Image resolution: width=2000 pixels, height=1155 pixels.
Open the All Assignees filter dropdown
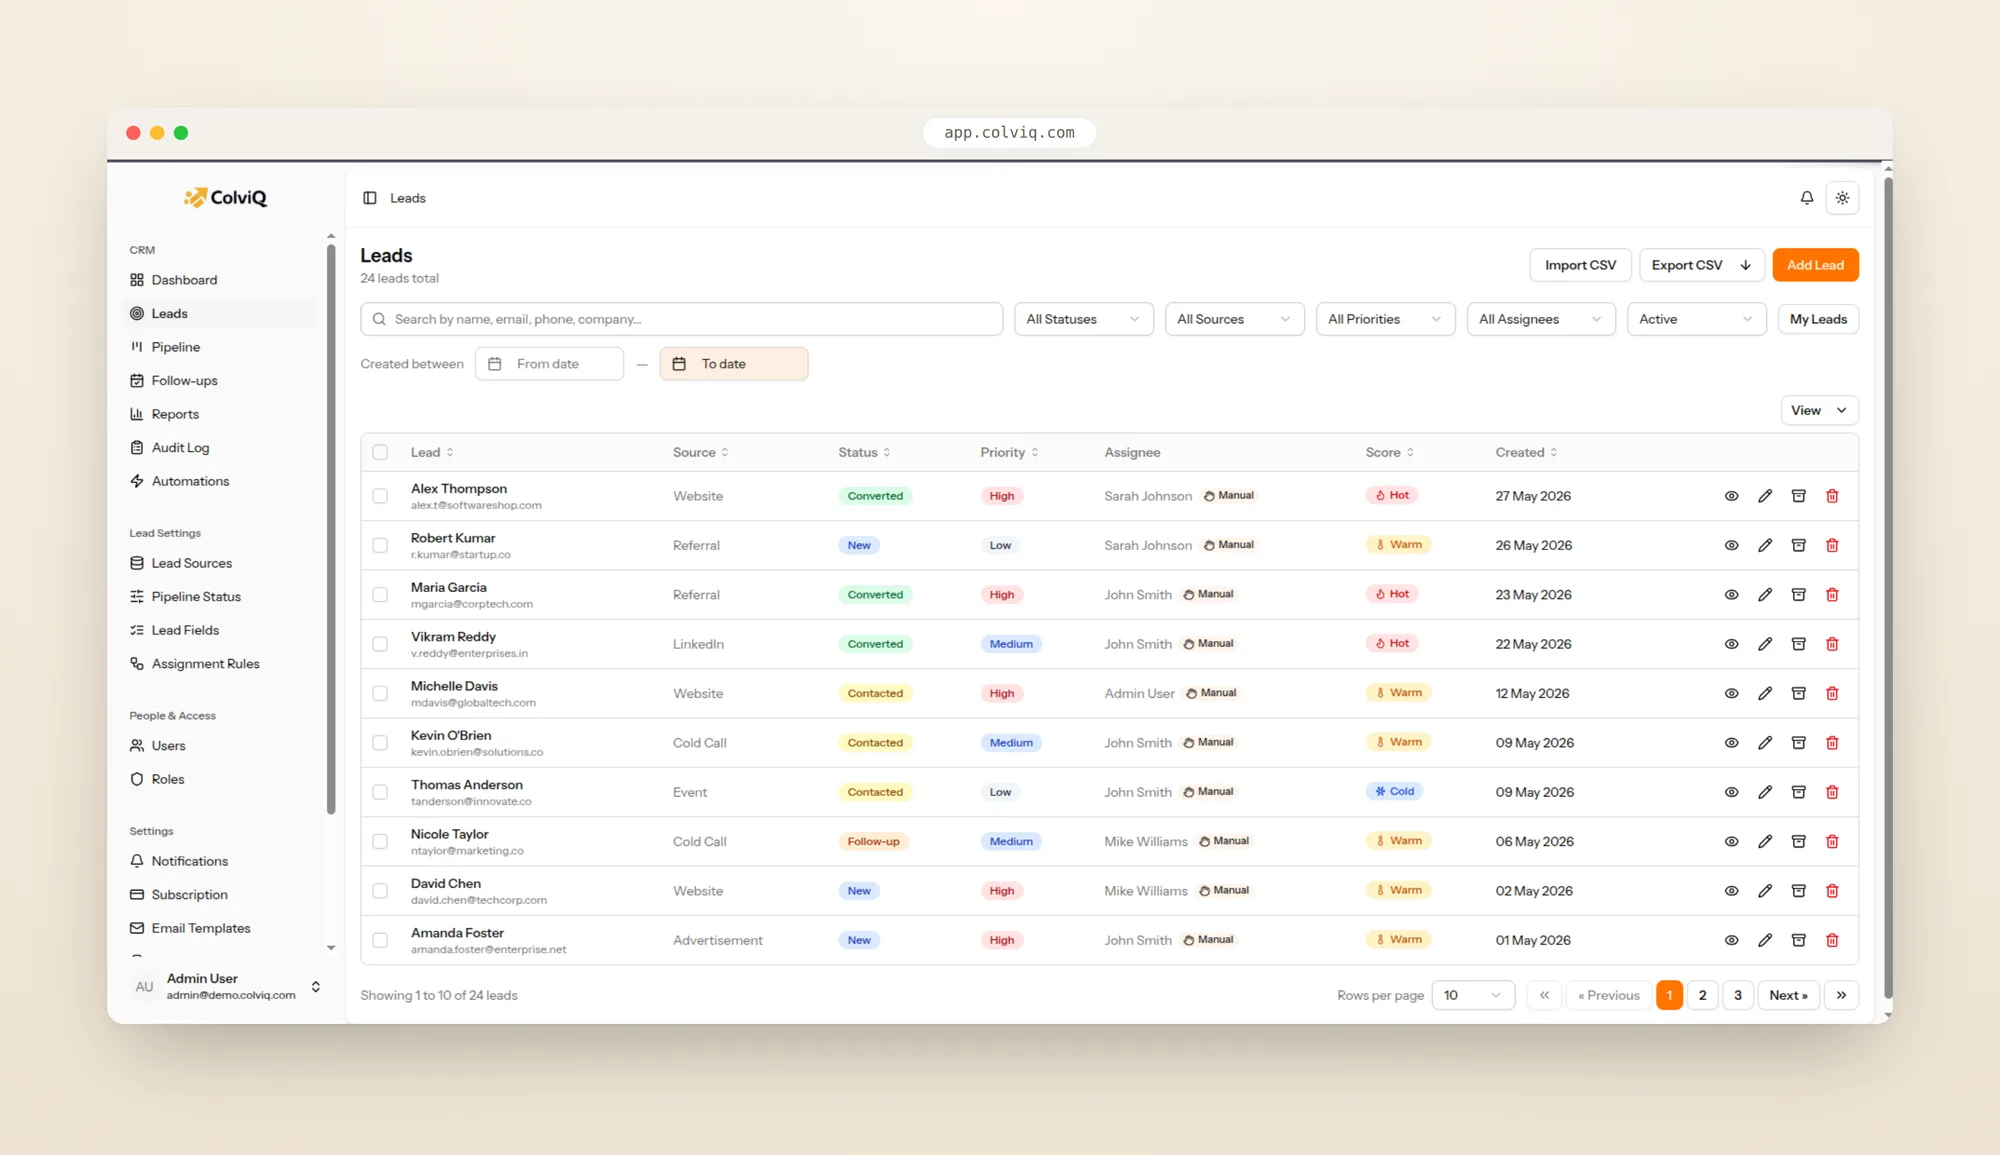pos(1540,319)
